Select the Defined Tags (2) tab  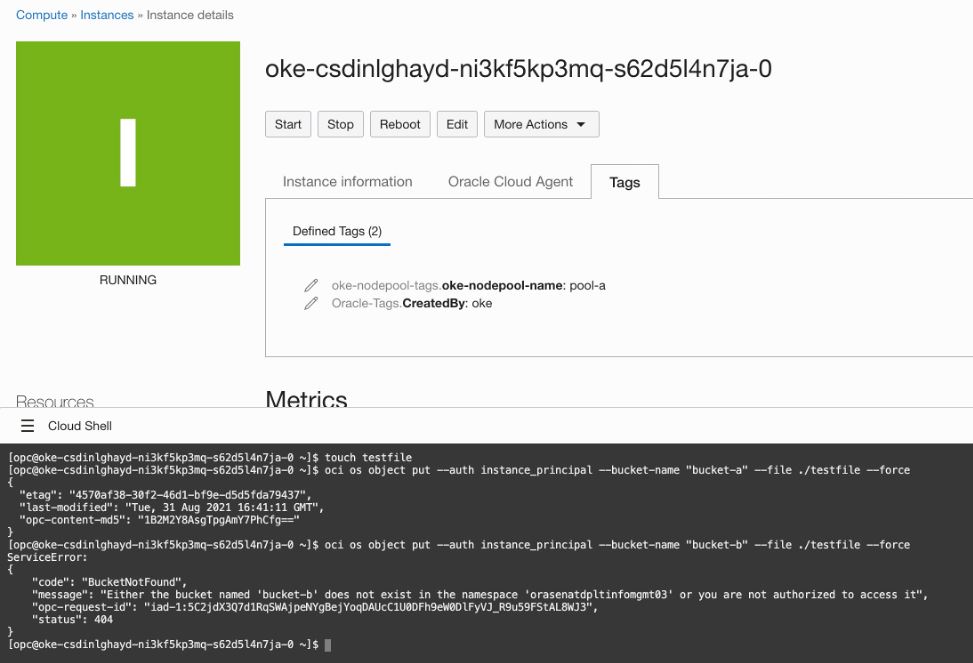(x=336, y=231)
